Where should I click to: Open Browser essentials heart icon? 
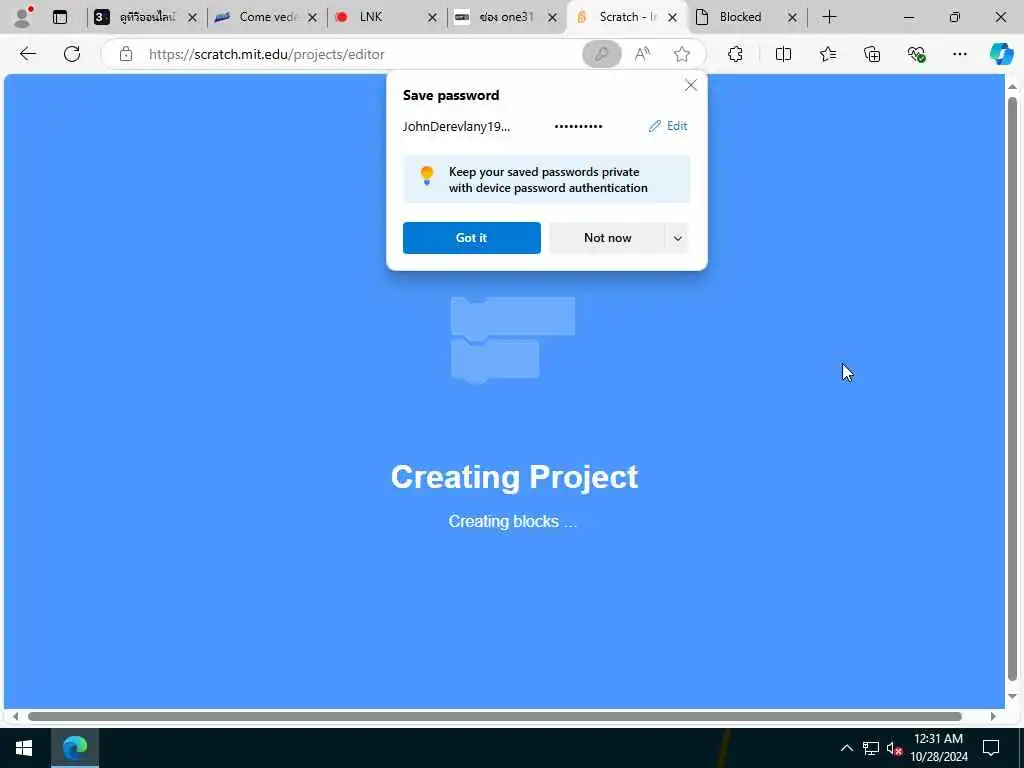coord(916,54)
